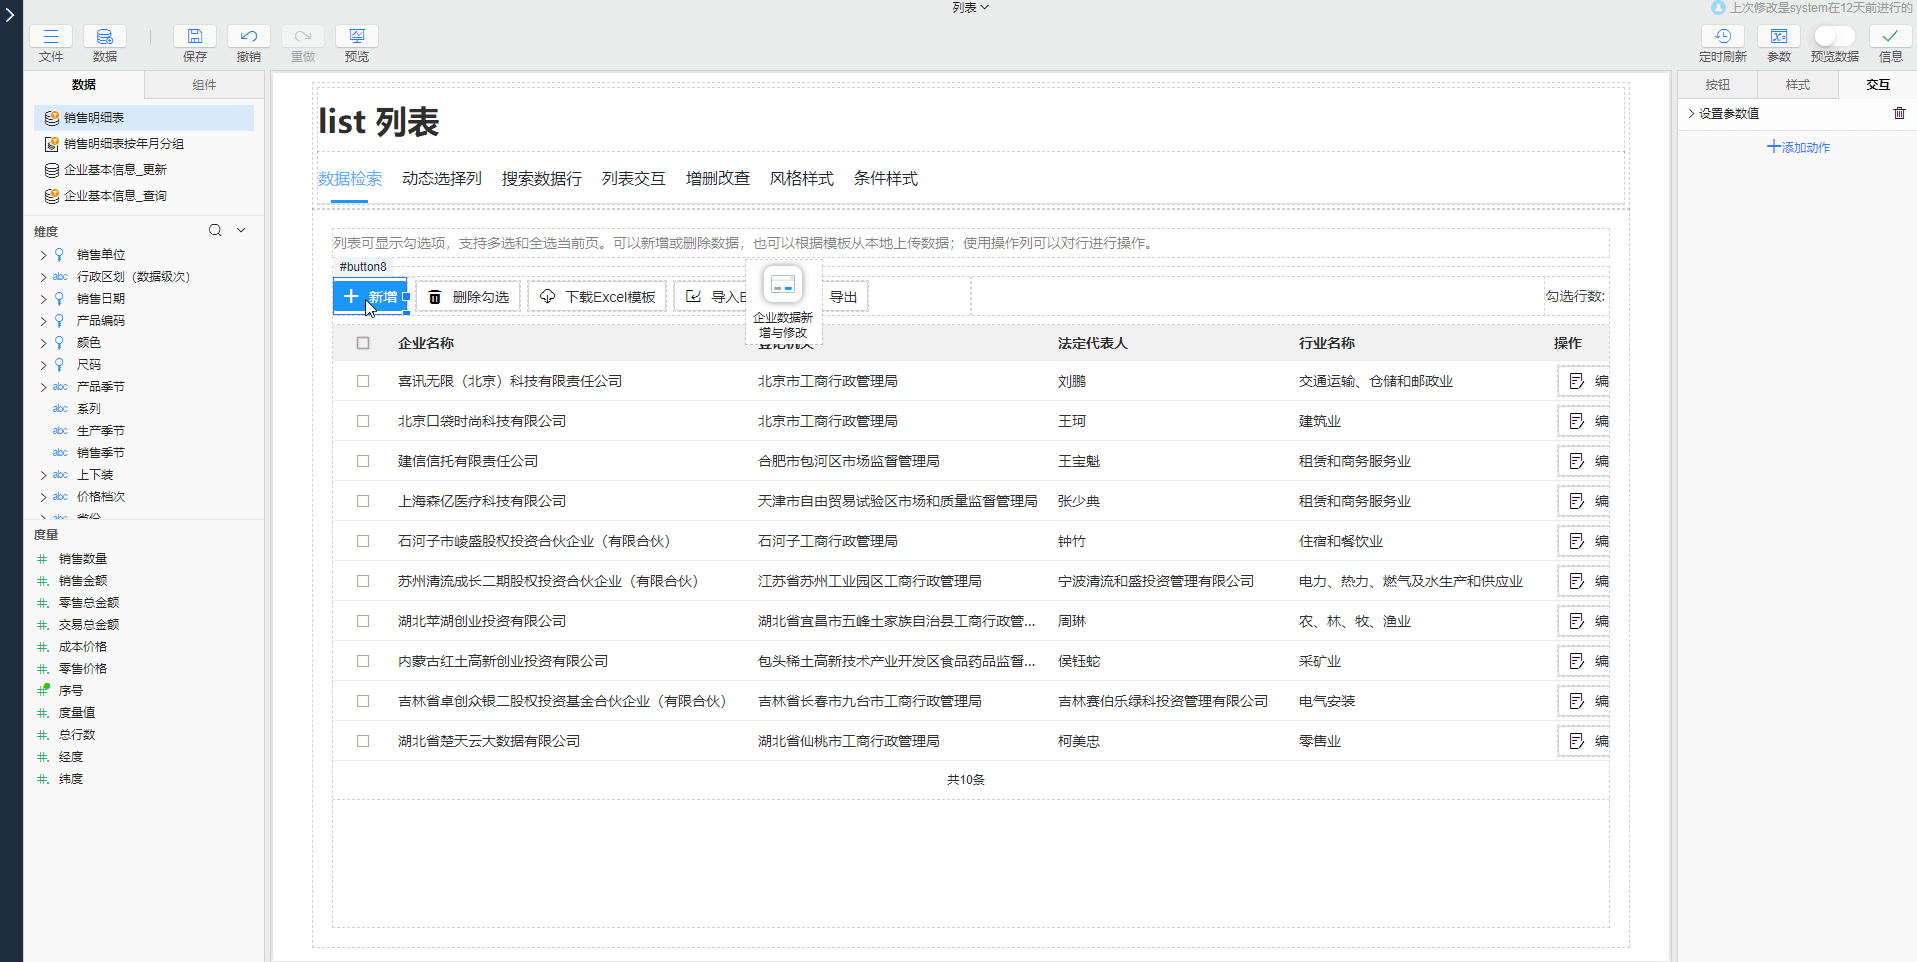Switch to the 组件 tab
Screen dimensions: 1917x962
pos(204,85)
